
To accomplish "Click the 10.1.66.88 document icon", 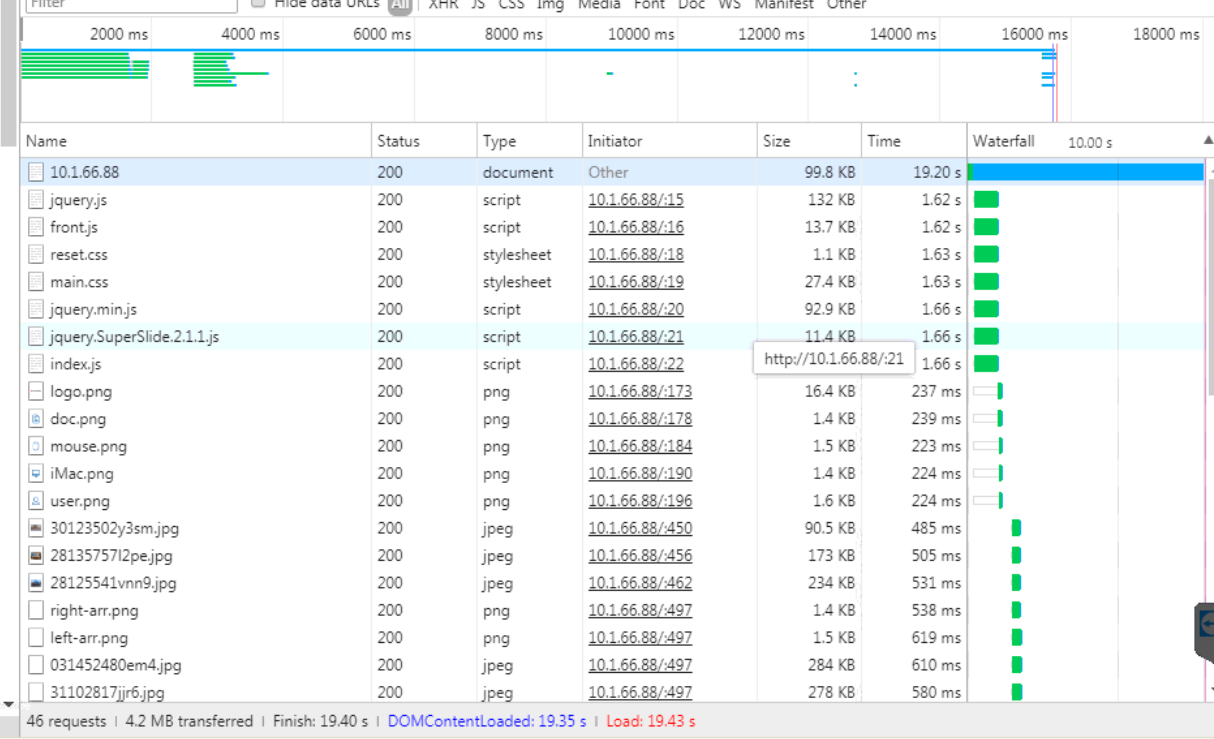I will point(36,173).
